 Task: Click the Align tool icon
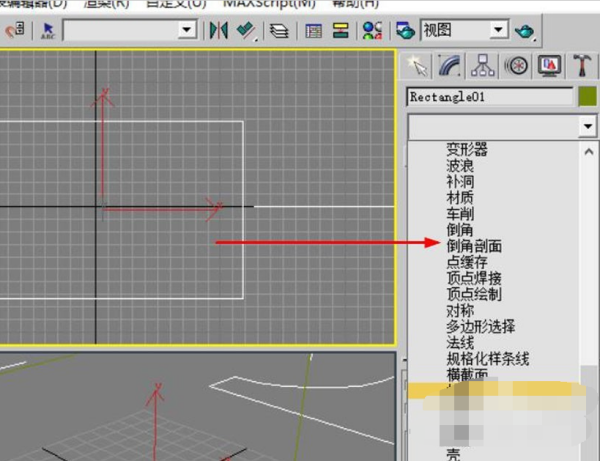tap(245, 30)
